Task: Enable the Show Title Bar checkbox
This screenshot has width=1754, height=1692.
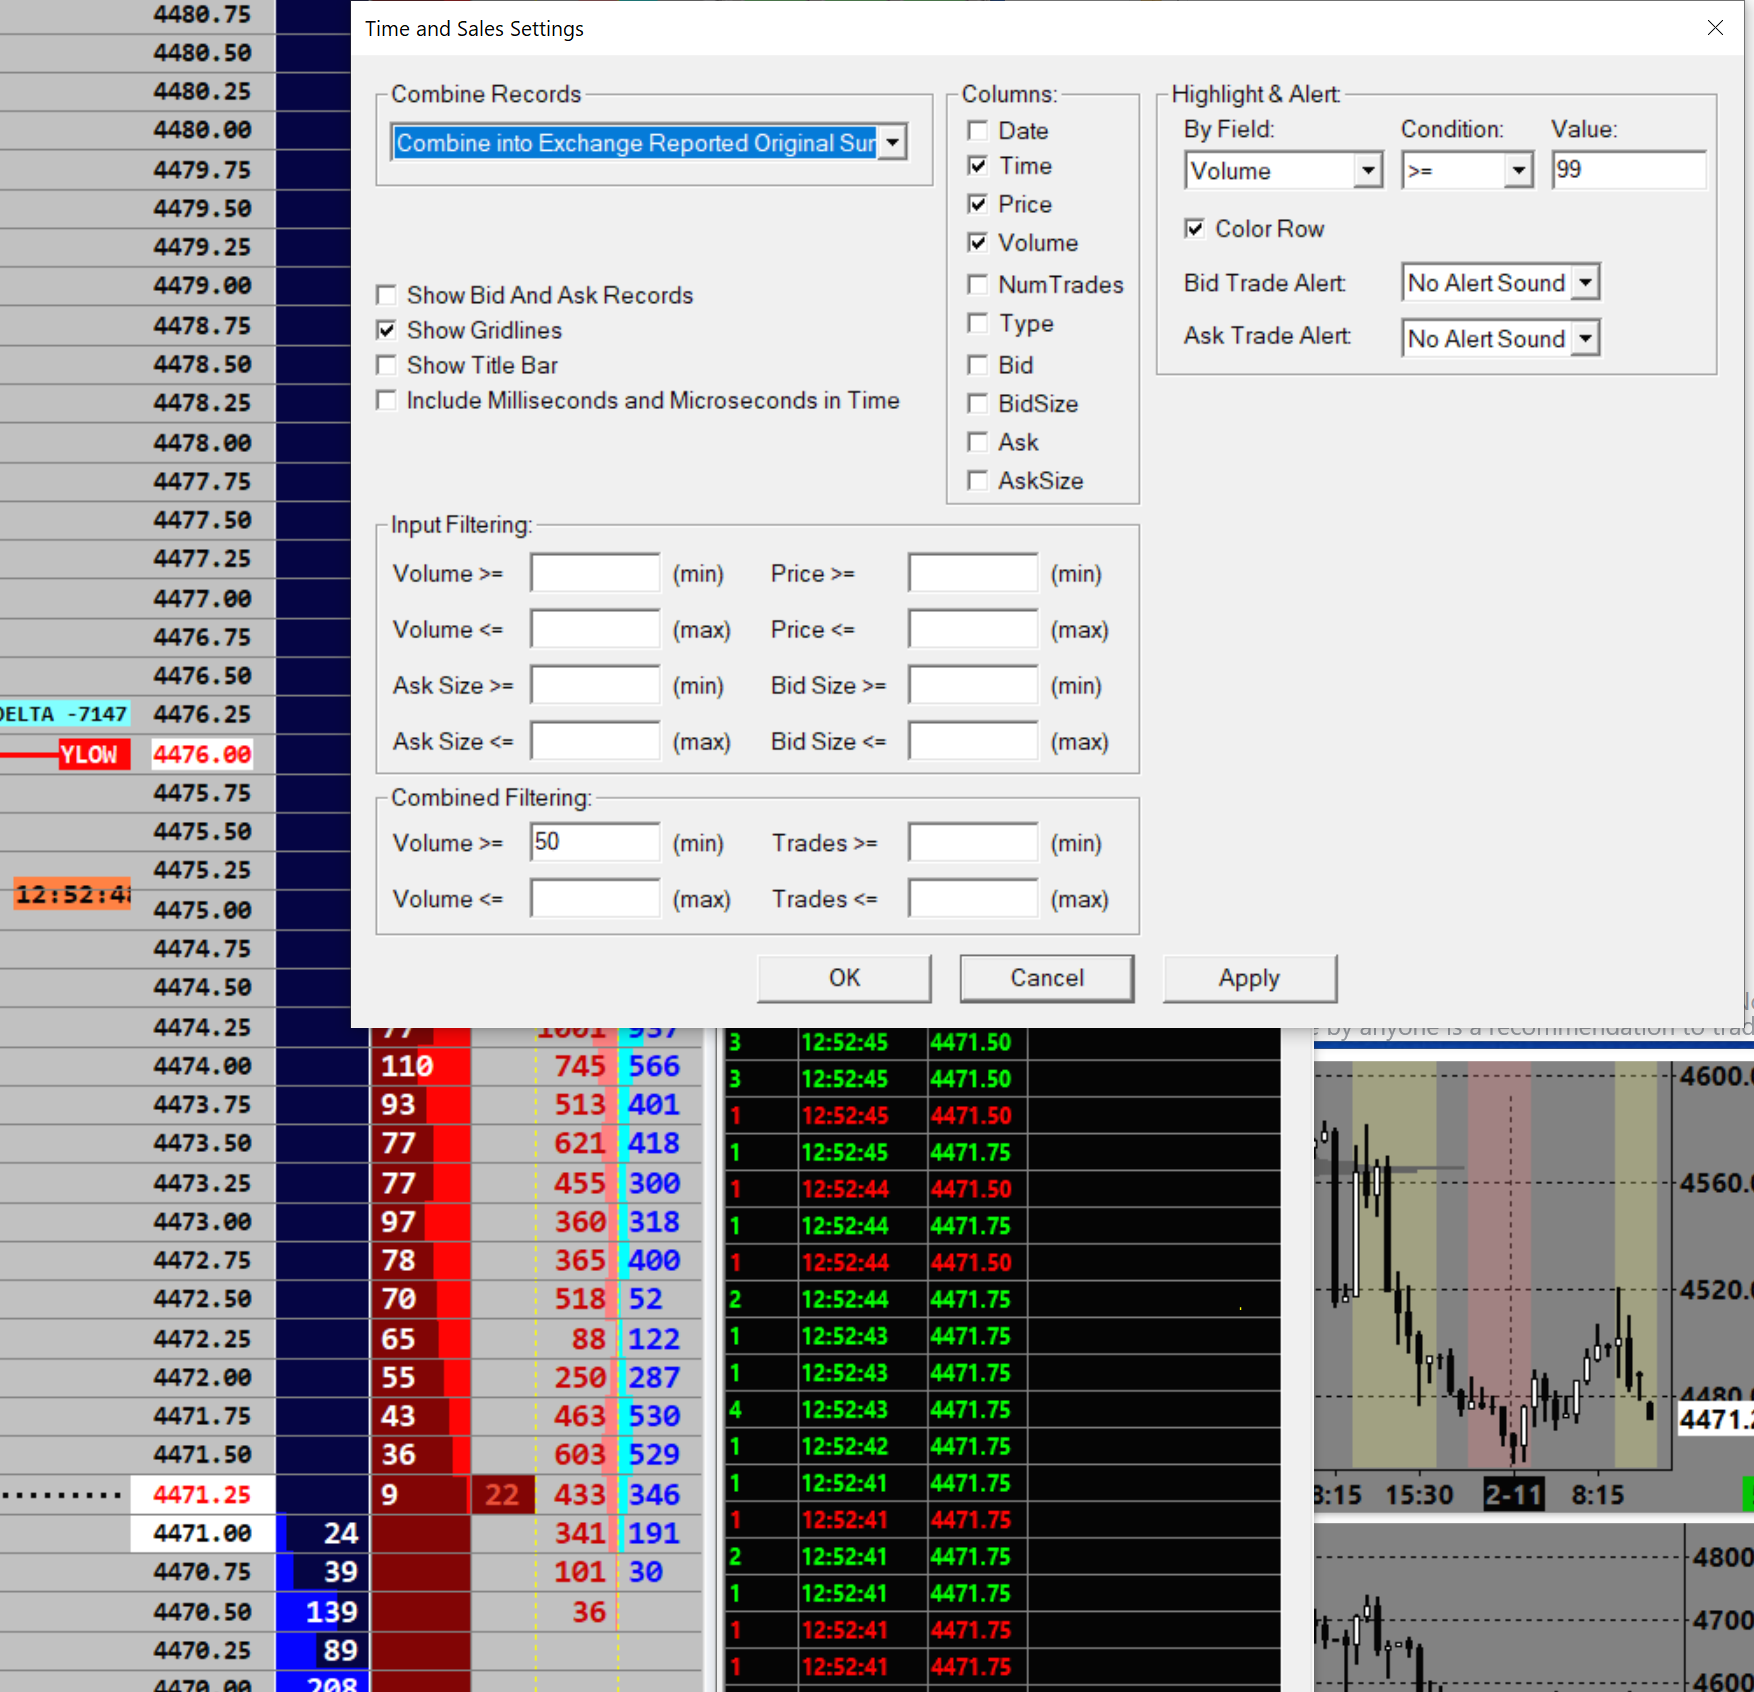Action: tap(386, 365)
